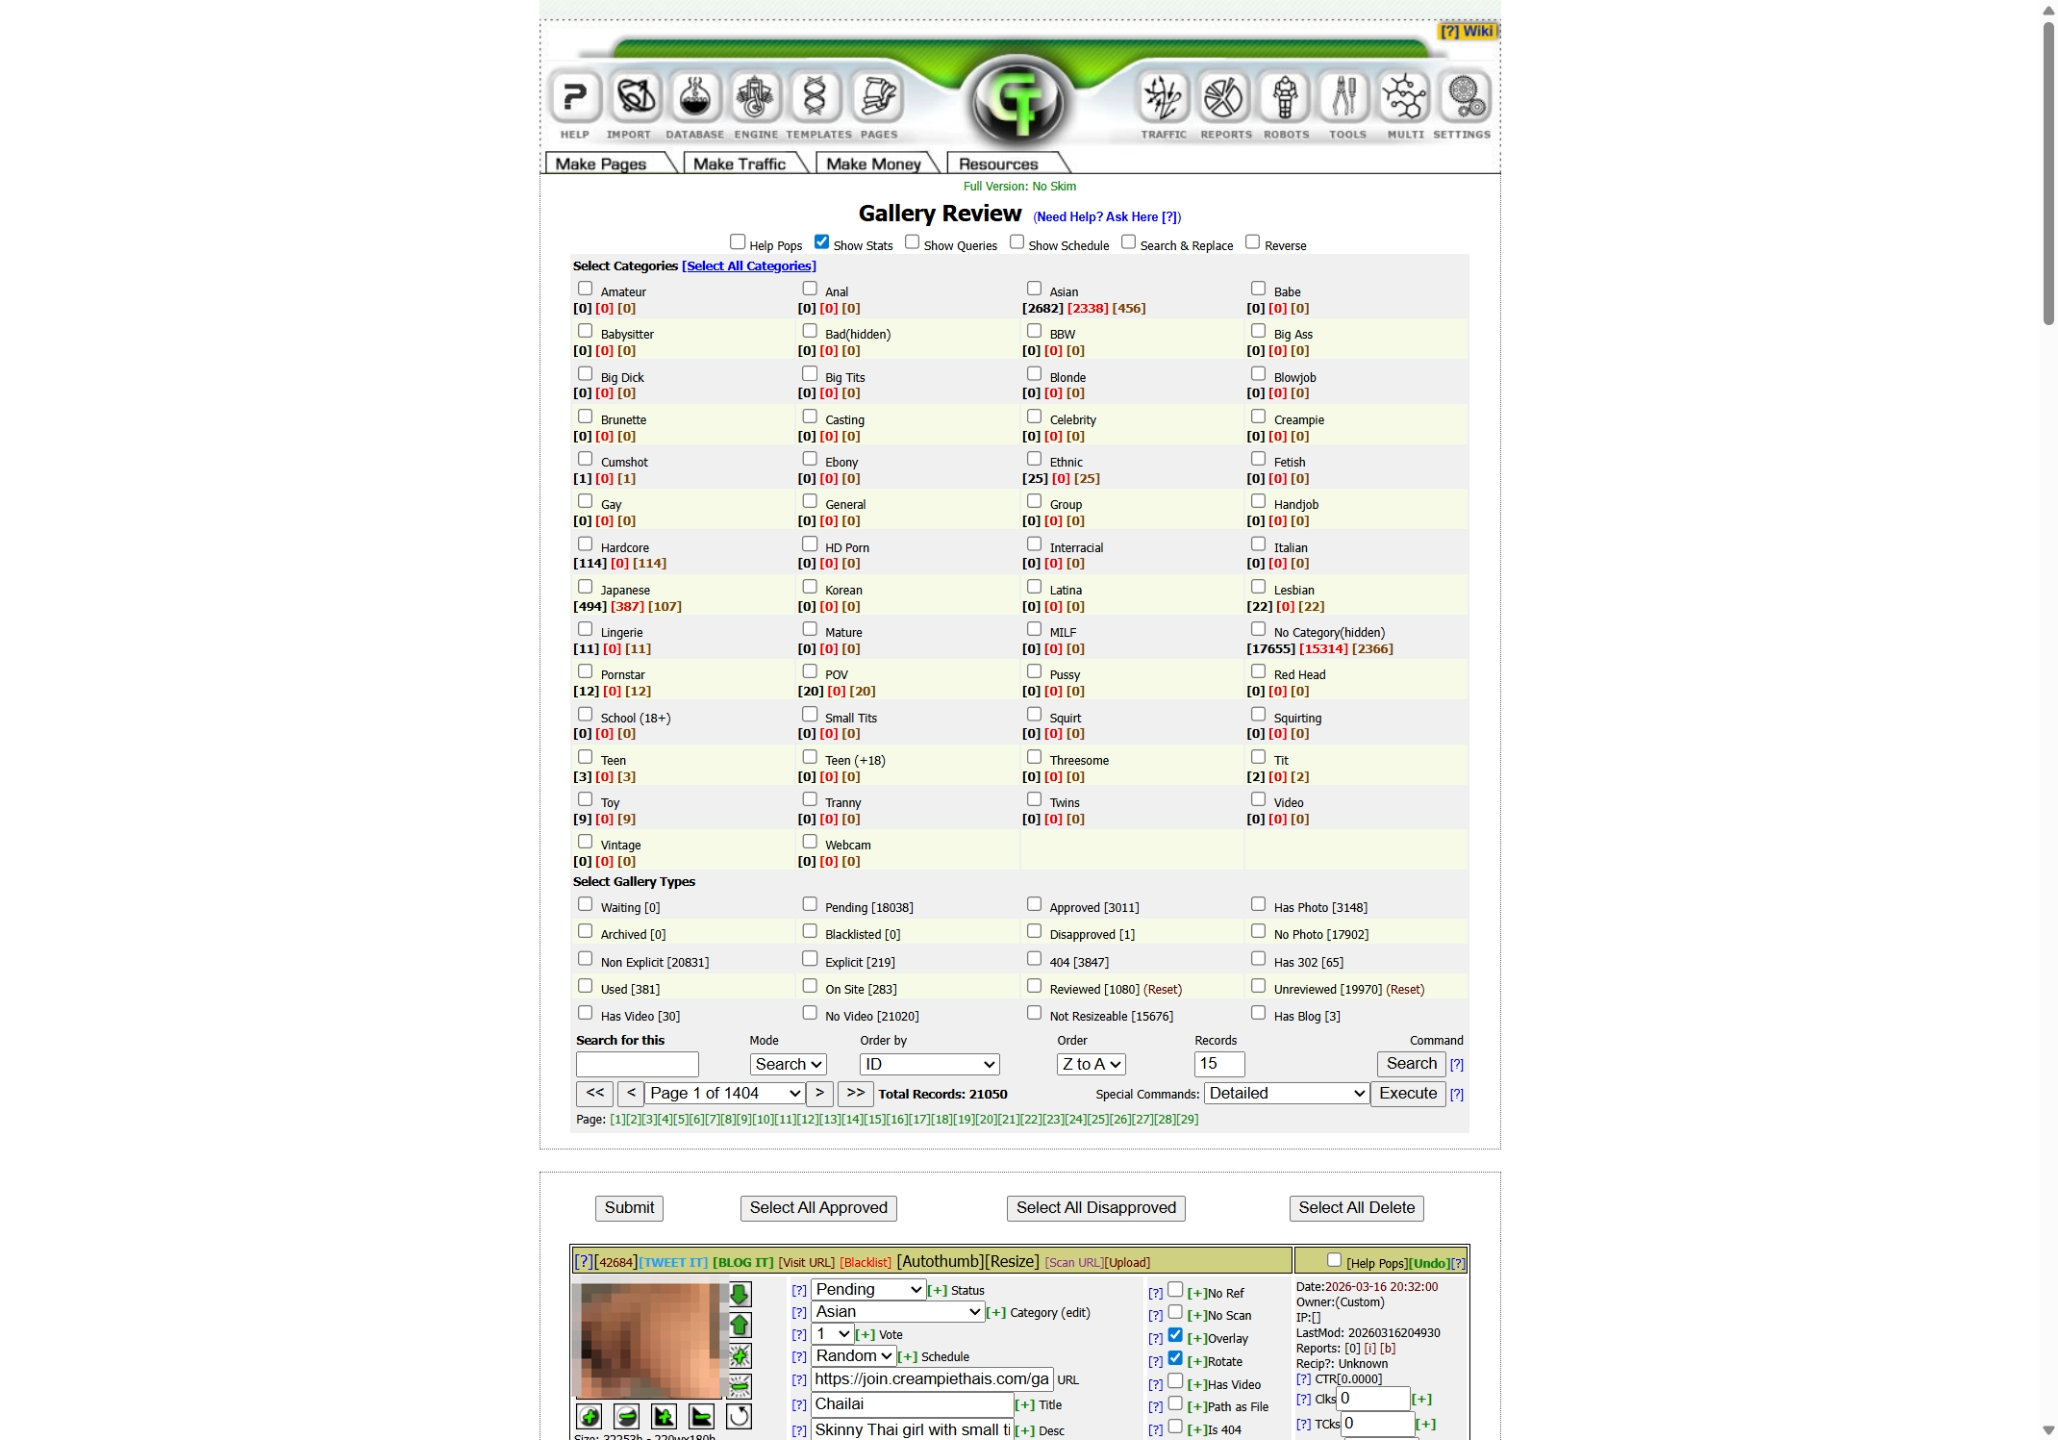This screenshot has width=2058, height=1440.
Task: Open the Pages icon
Action: click(x=877, y=98)
